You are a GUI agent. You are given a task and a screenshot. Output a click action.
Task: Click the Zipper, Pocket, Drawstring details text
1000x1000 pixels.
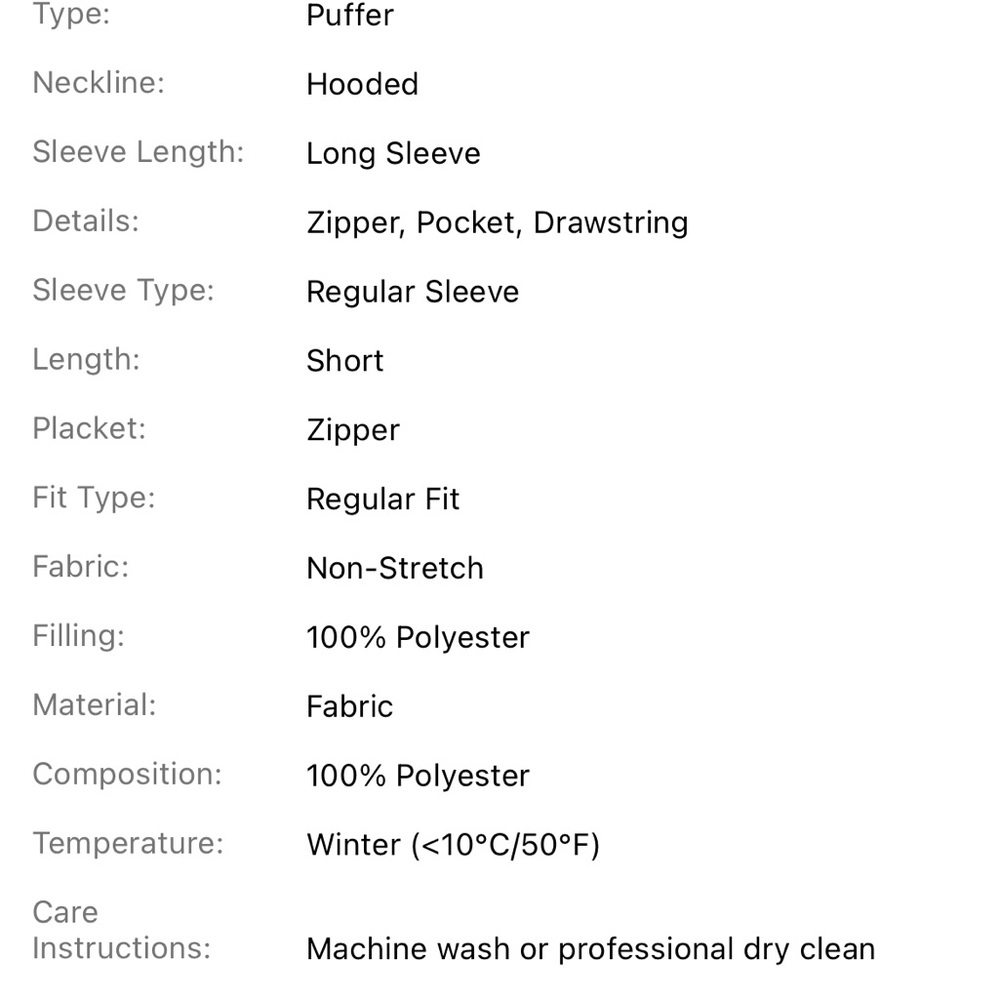point(497,223)
